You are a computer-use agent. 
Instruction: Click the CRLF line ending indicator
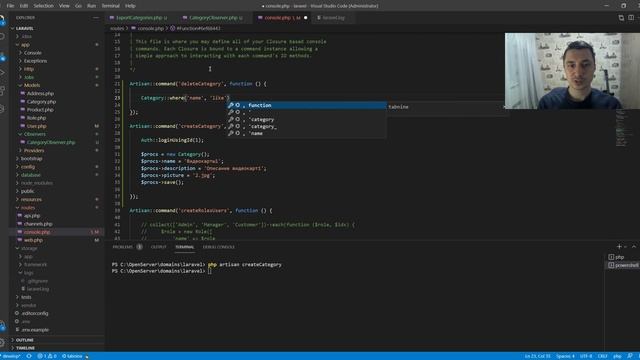point(602,356)
